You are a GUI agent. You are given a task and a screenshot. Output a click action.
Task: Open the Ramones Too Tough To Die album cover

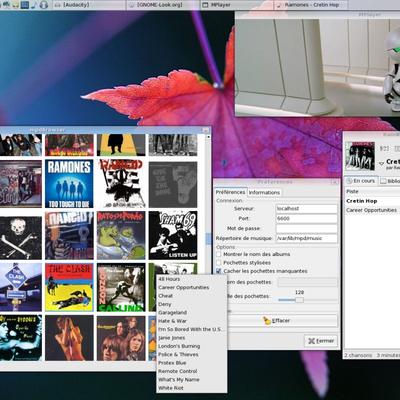pos(69,184)
